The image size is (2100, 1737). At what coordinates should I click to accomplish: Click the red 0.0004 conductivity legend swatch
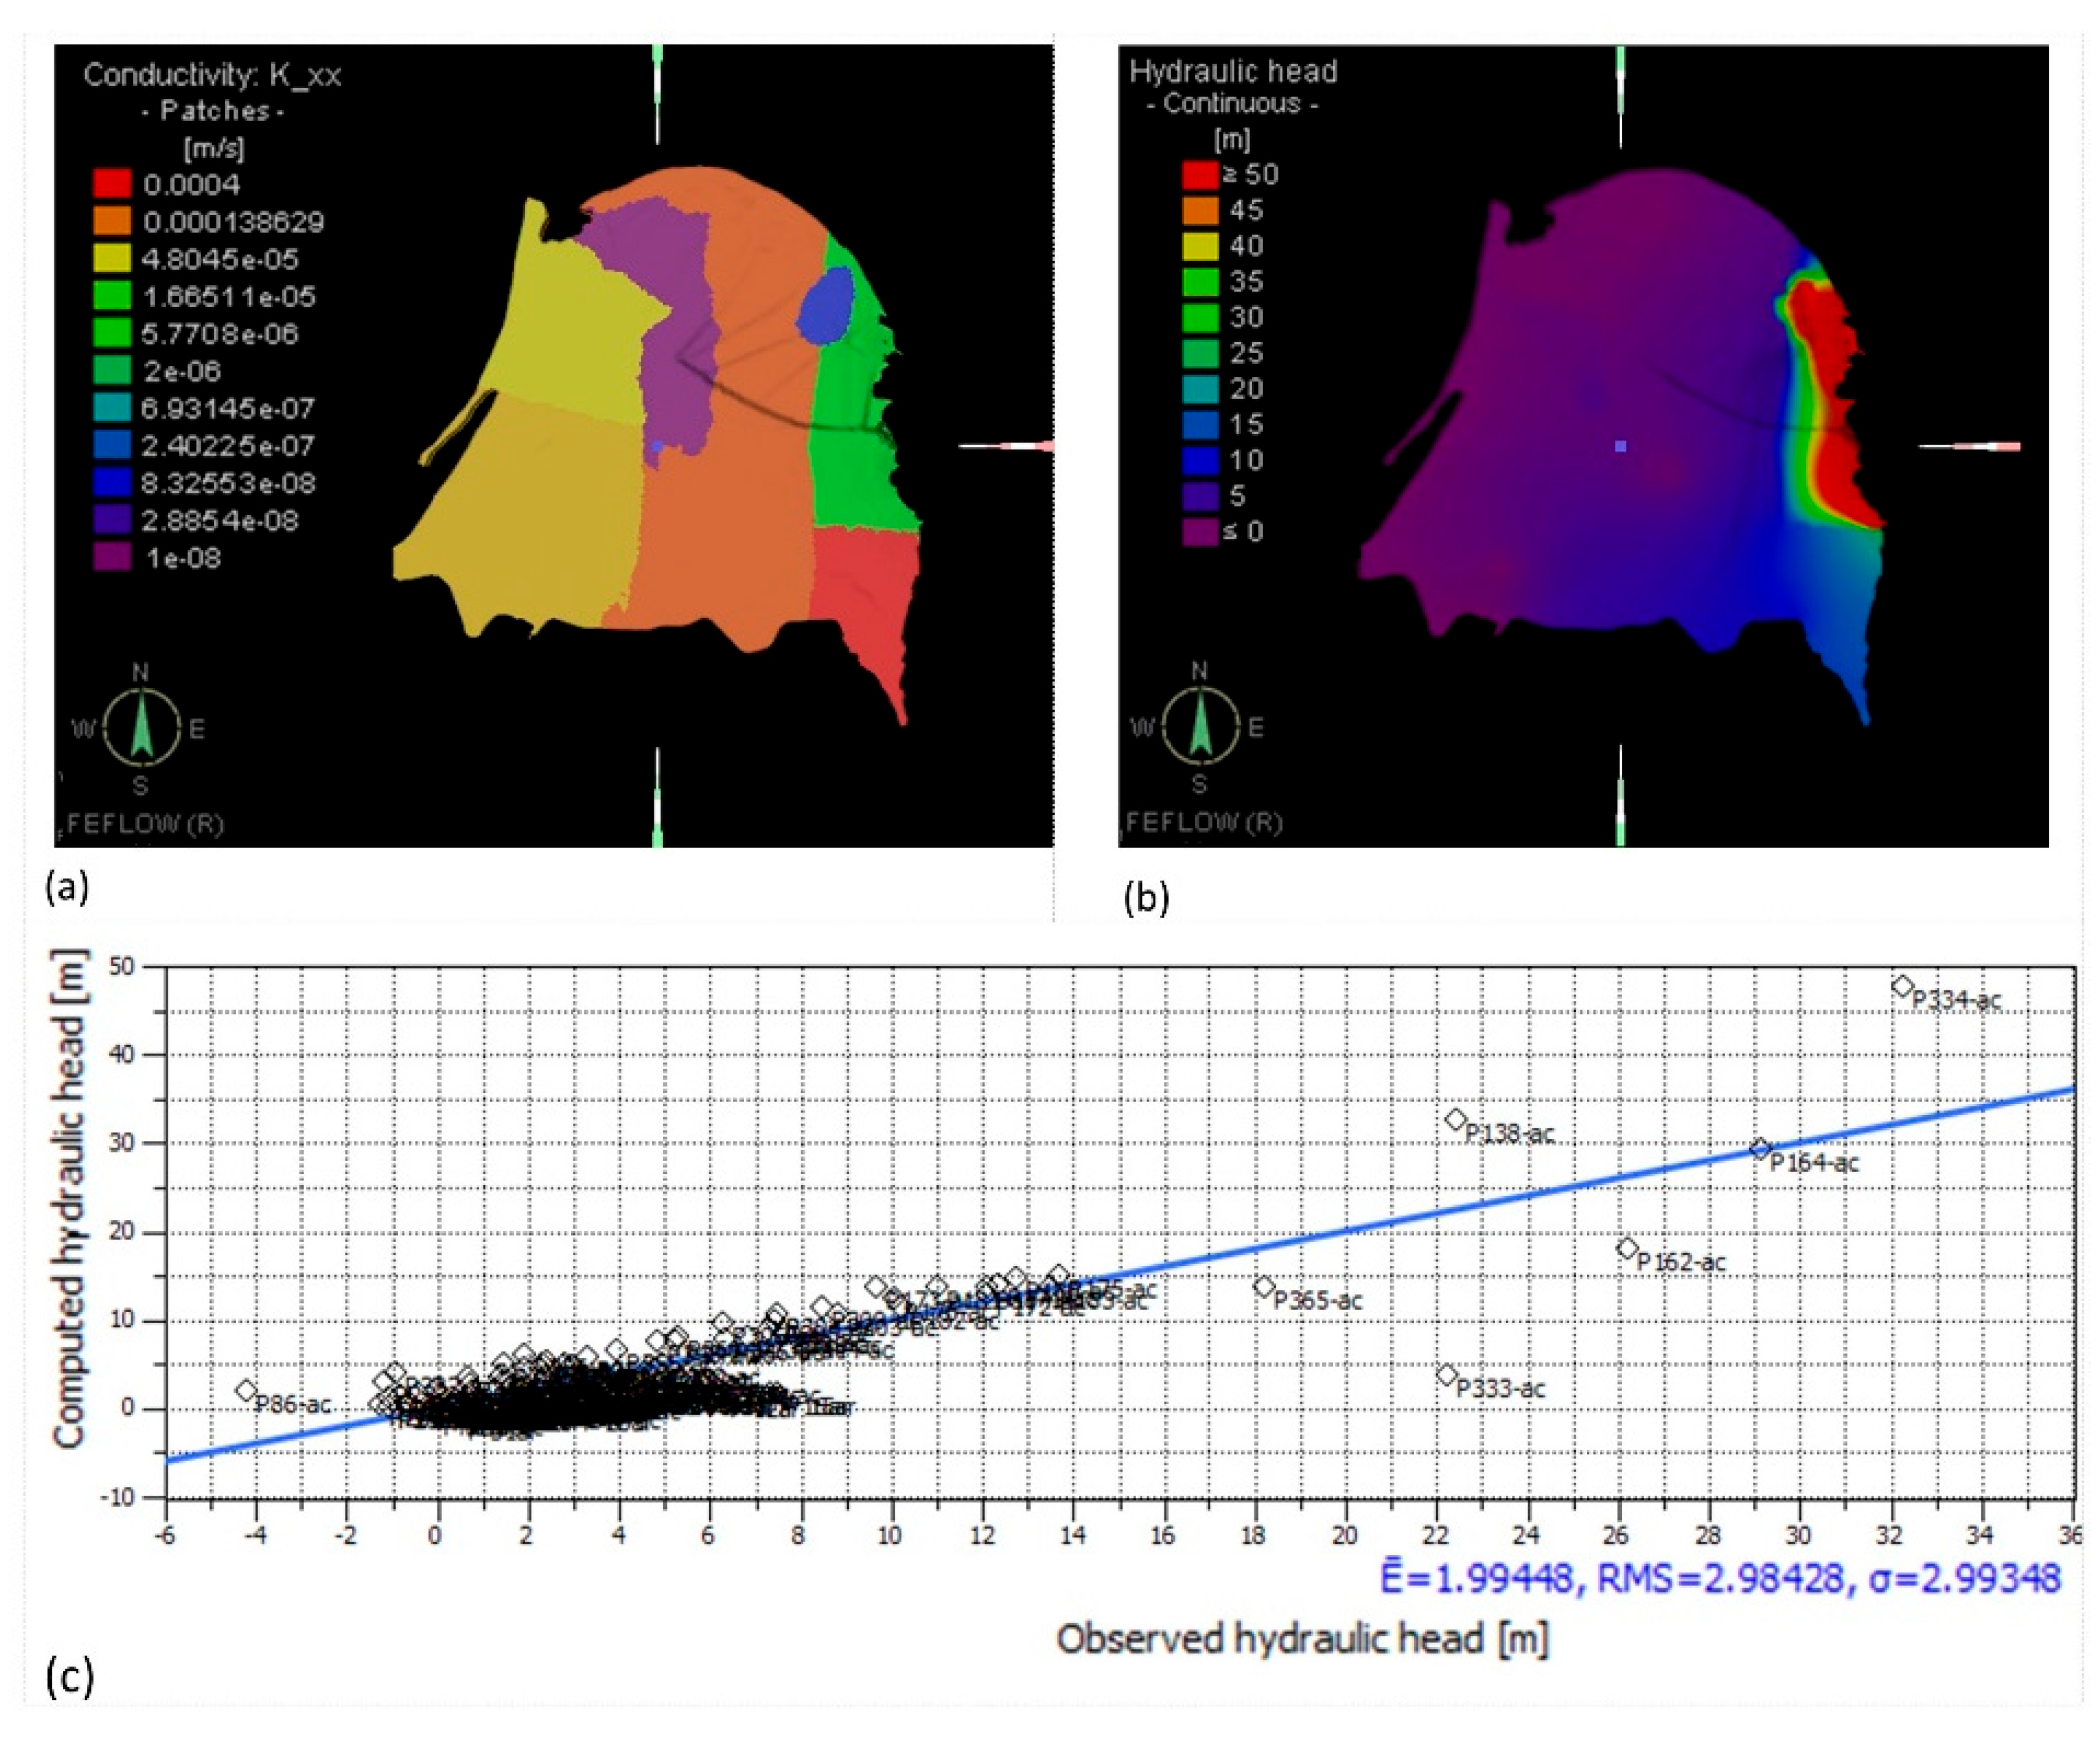(112, 184)
